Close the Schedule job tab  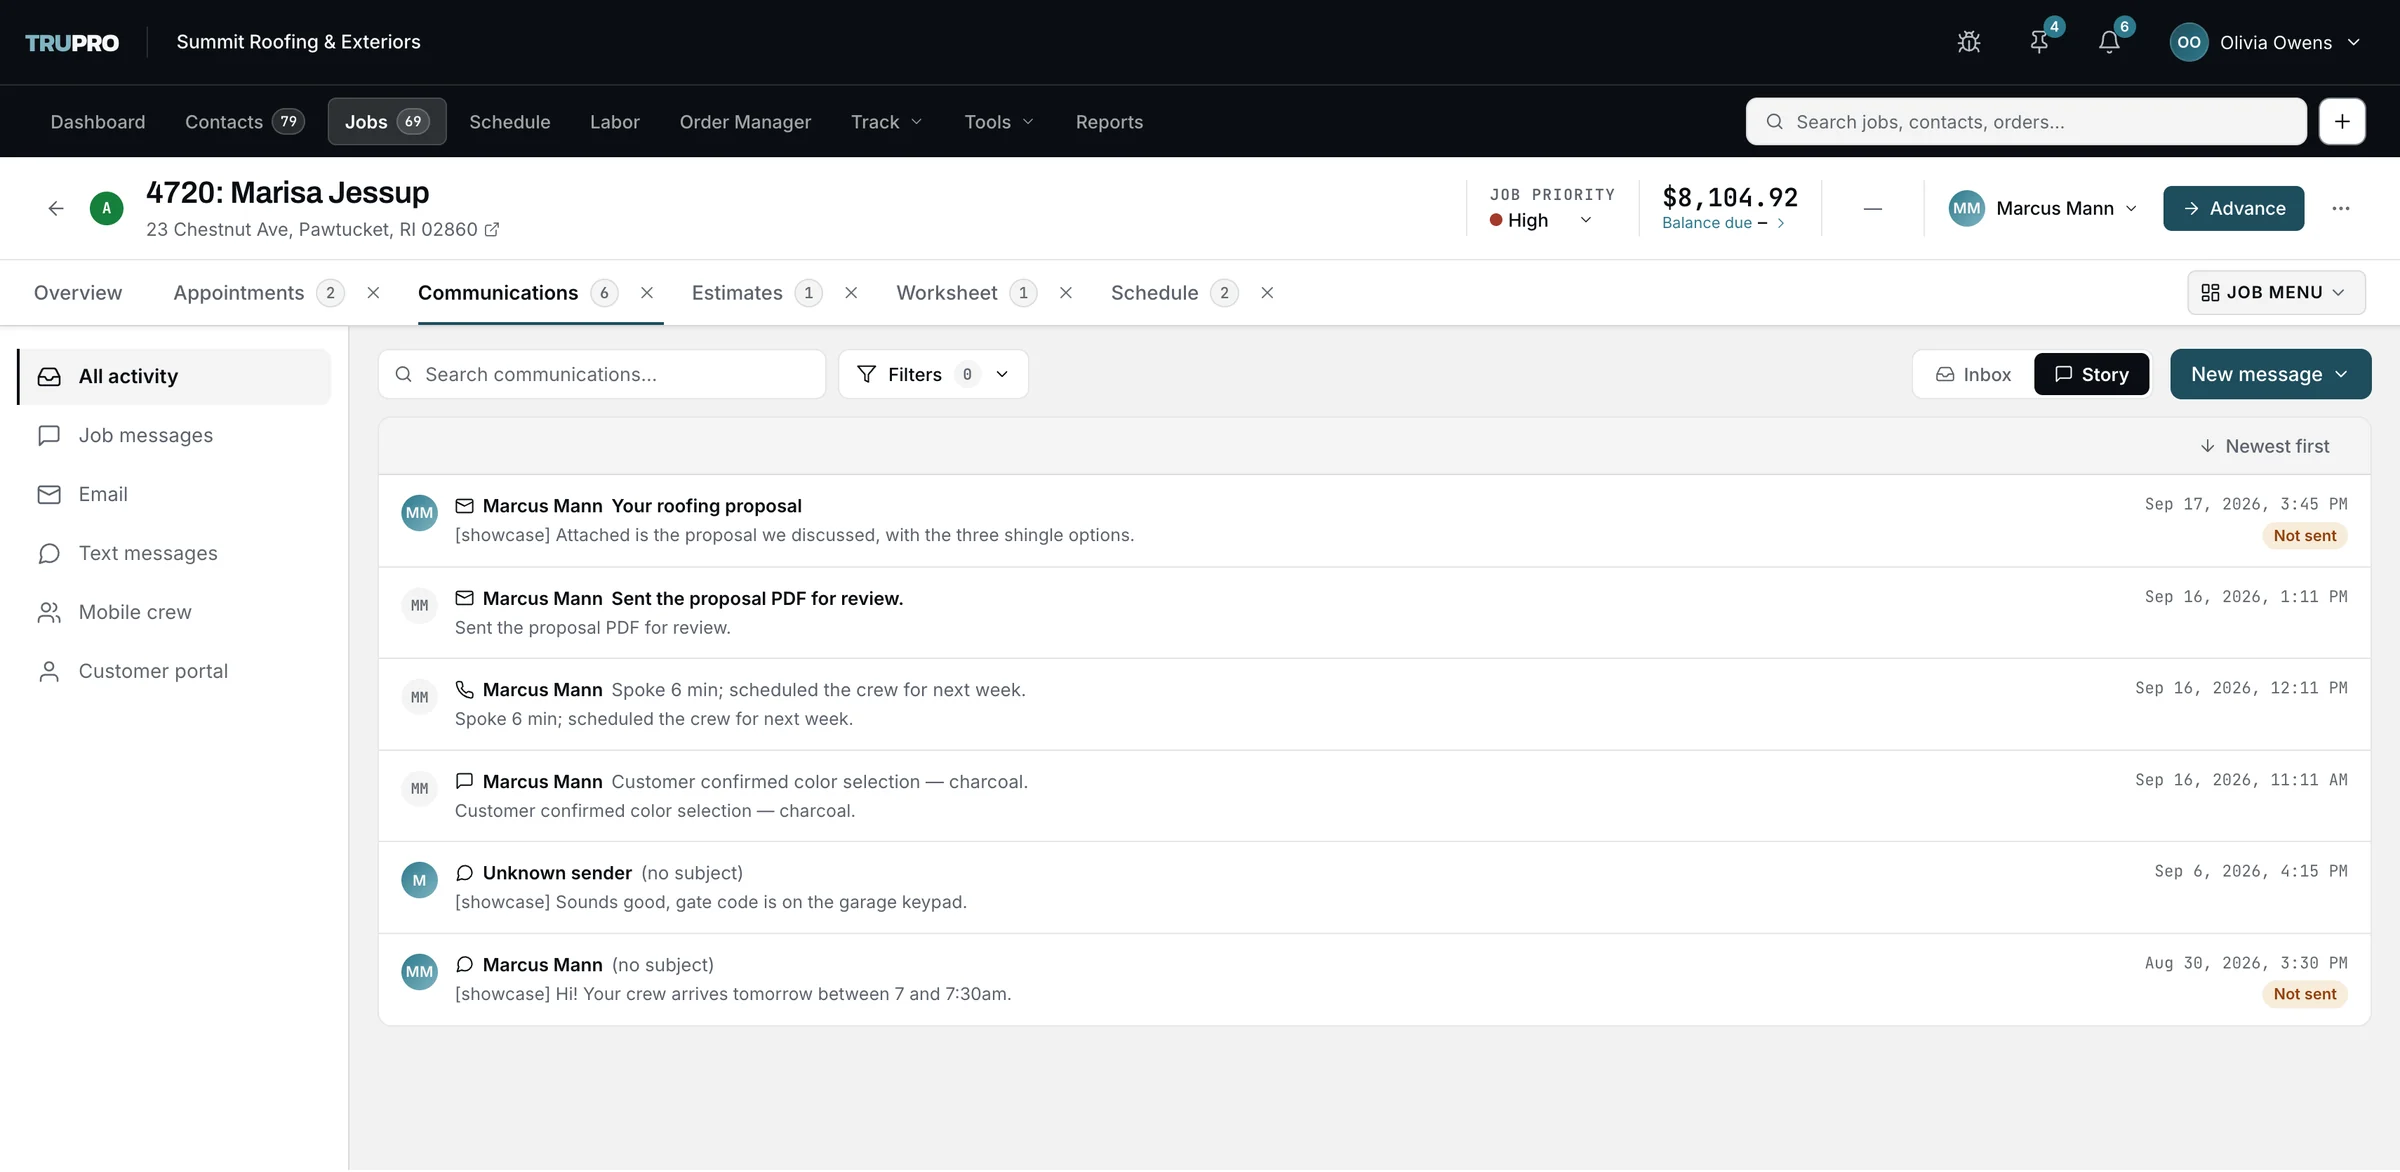tap(1267, 293)
